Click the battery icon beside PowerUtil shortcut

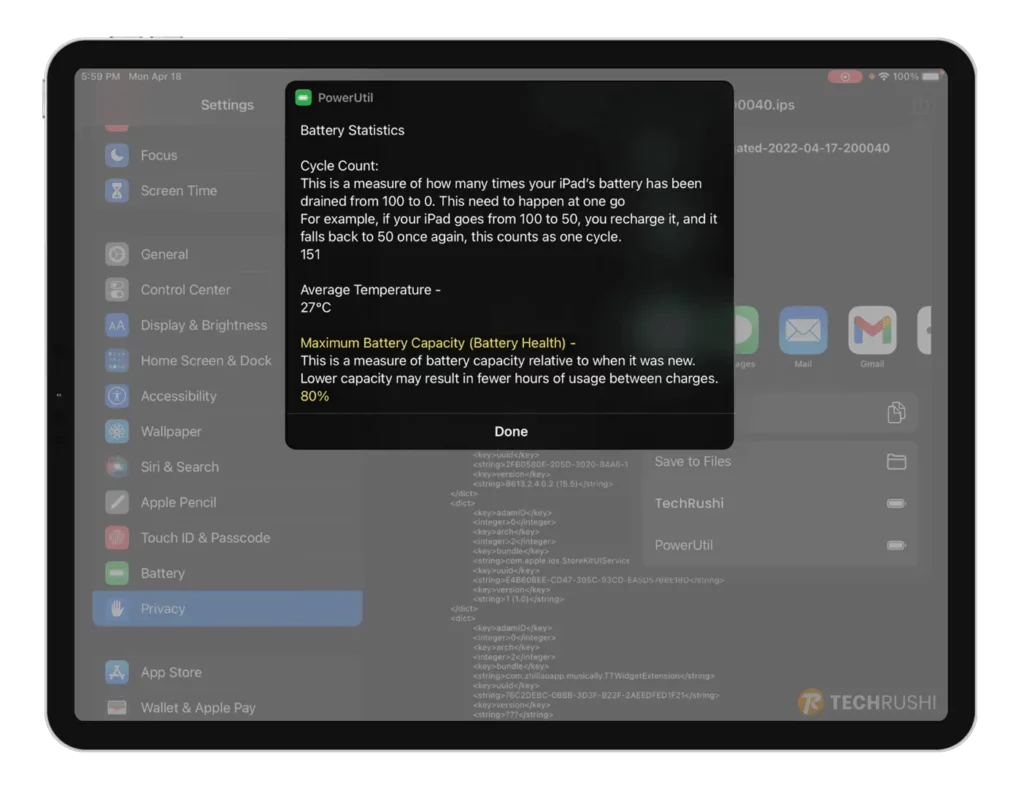896,545
